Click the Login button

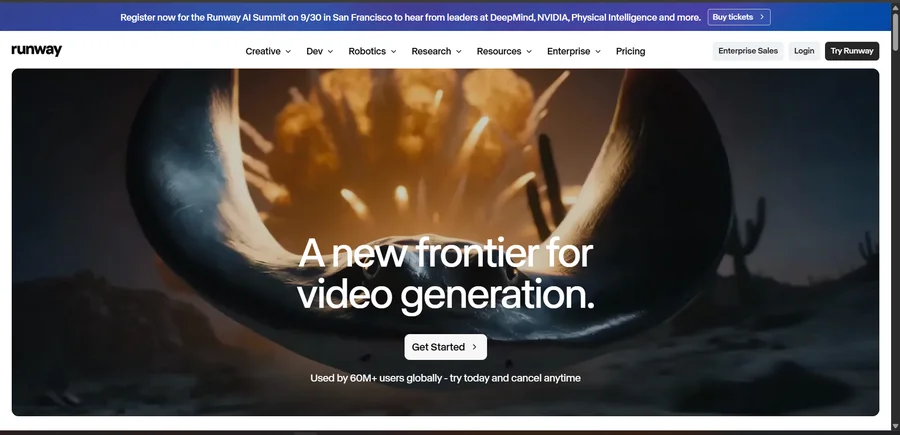[x=804, y=51]
